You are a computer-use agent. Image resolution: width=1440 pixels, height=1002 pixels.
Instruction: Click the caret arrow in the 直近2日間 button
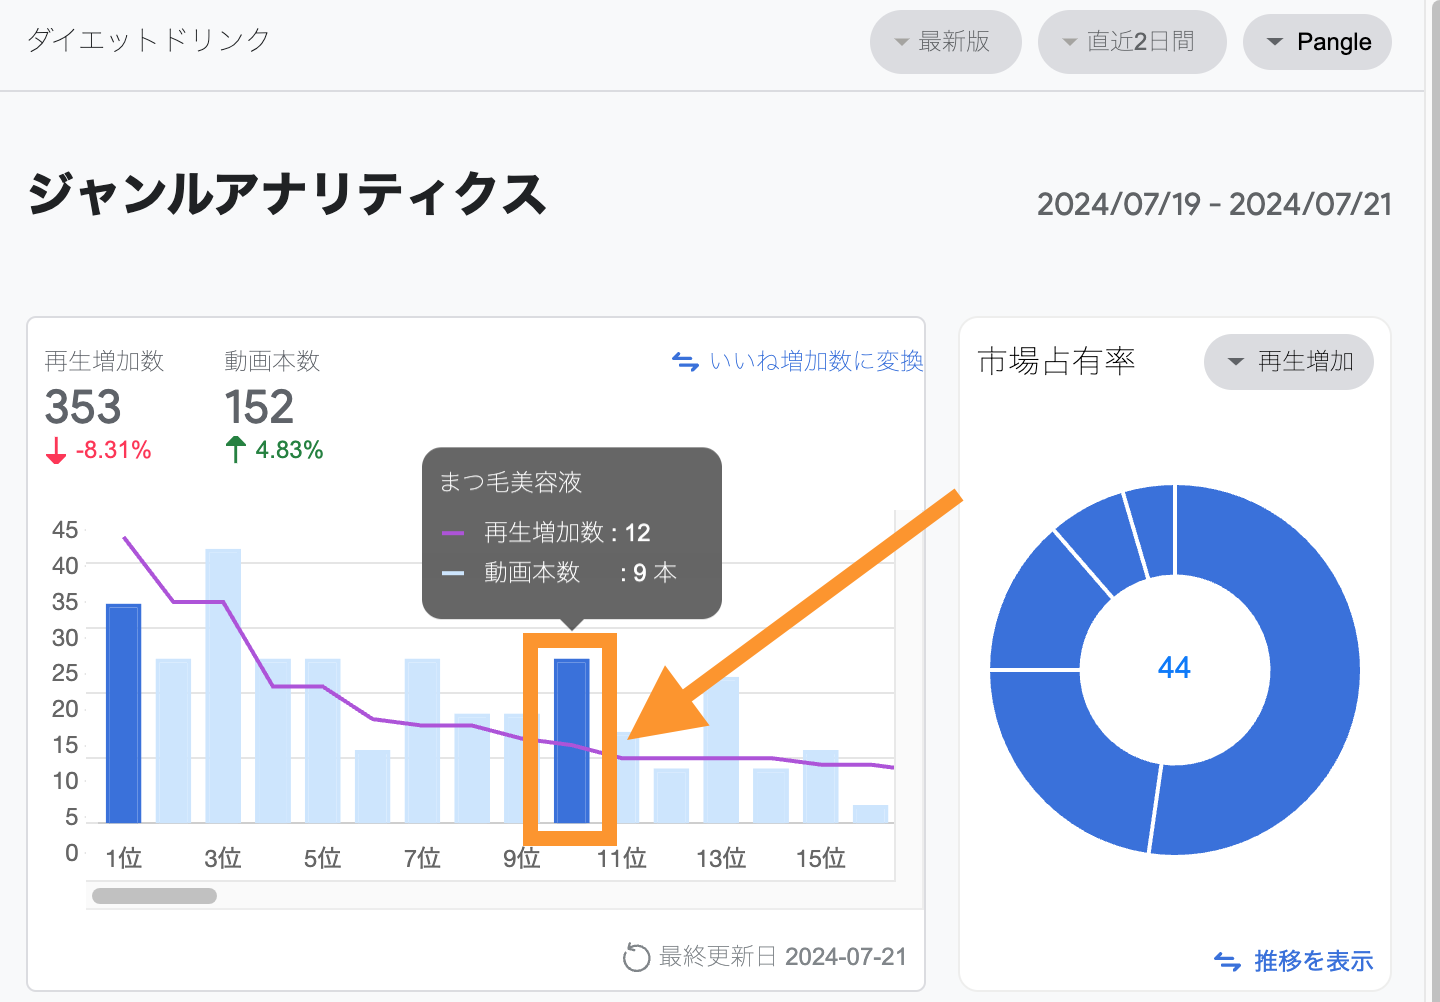[1069, 42]
